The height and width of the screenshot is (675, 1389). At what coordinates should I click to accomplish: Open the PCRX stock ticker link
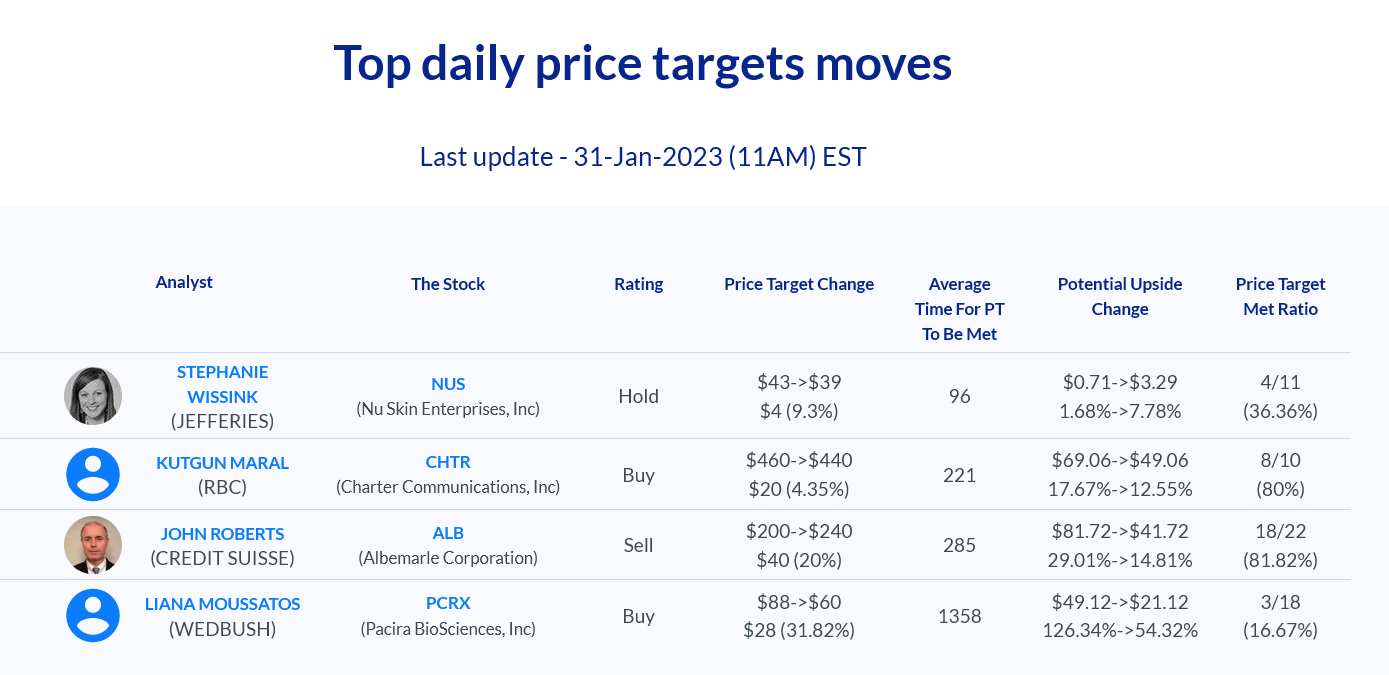448,603
